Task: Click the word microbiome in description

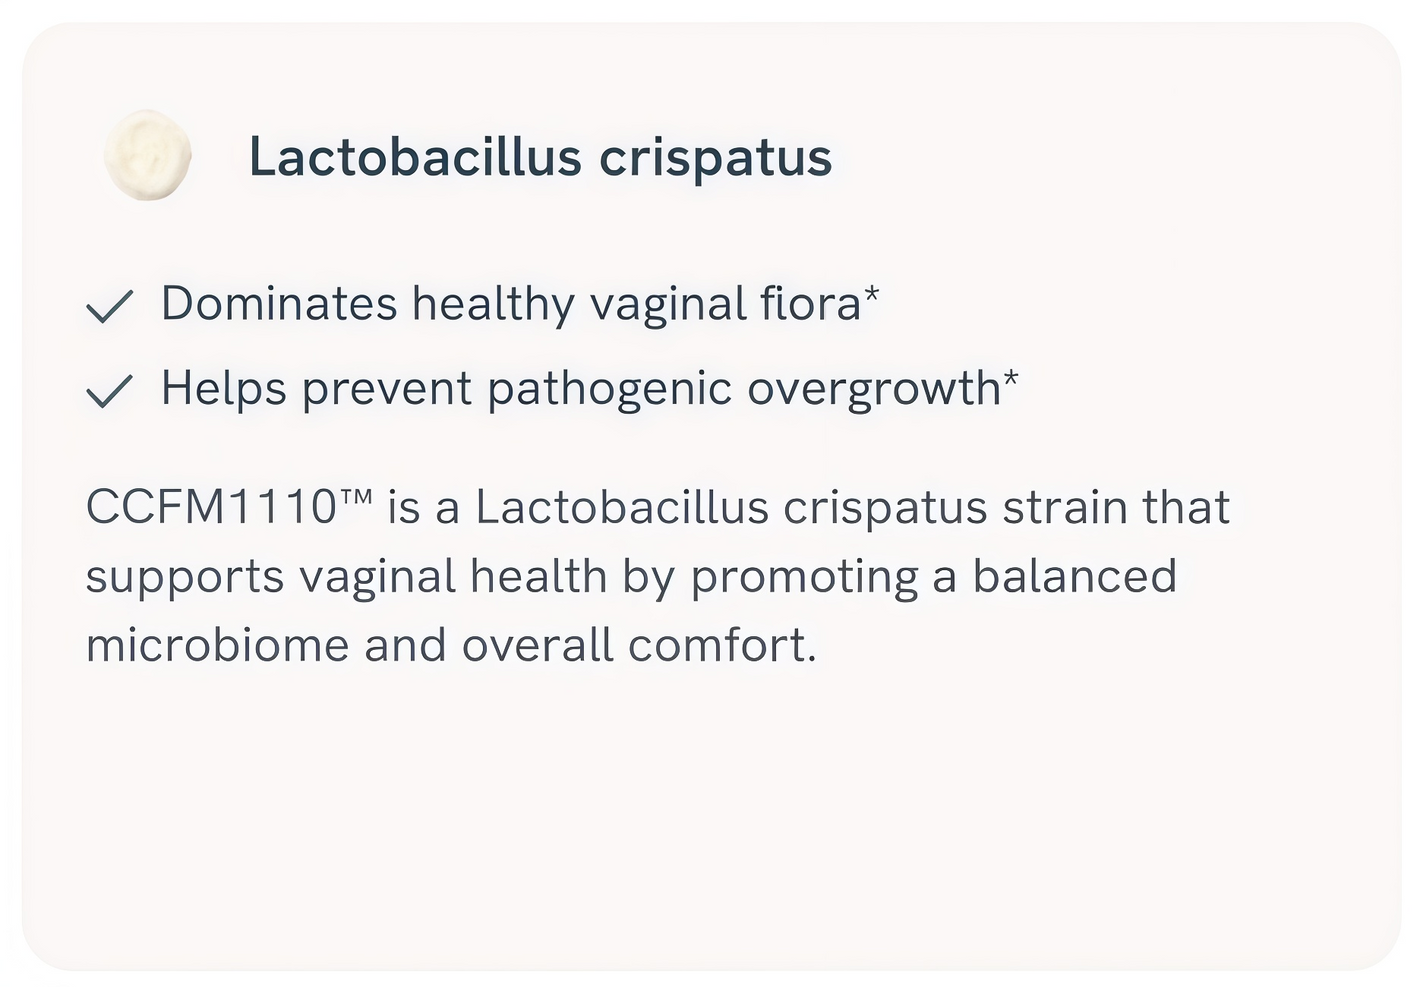Action: [217, 645]
